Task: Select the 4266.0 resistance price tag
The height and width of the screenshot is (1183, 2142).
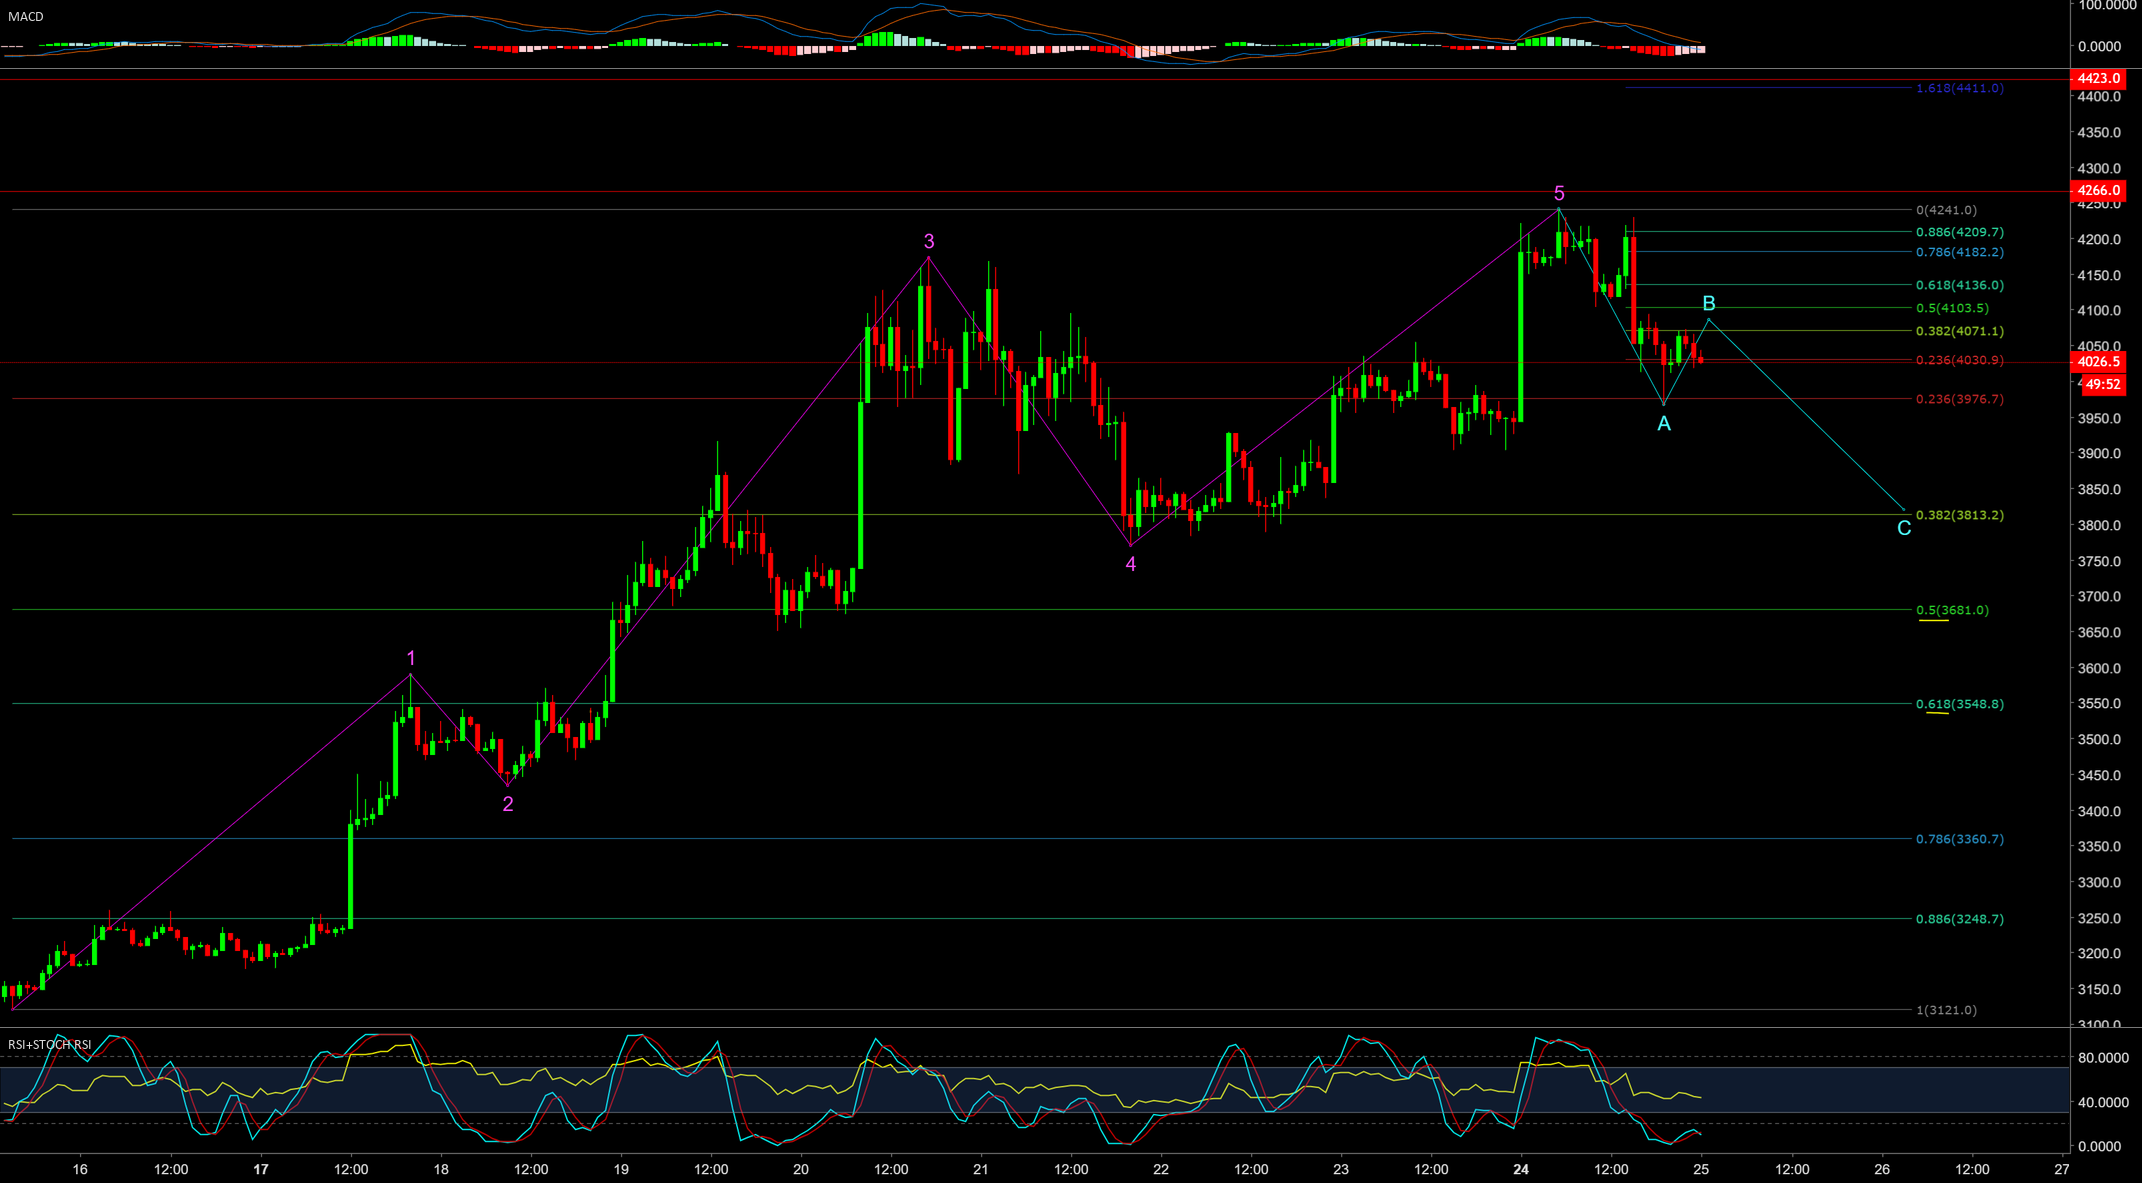Action: pyautogui.click(x=2101, y=190)
